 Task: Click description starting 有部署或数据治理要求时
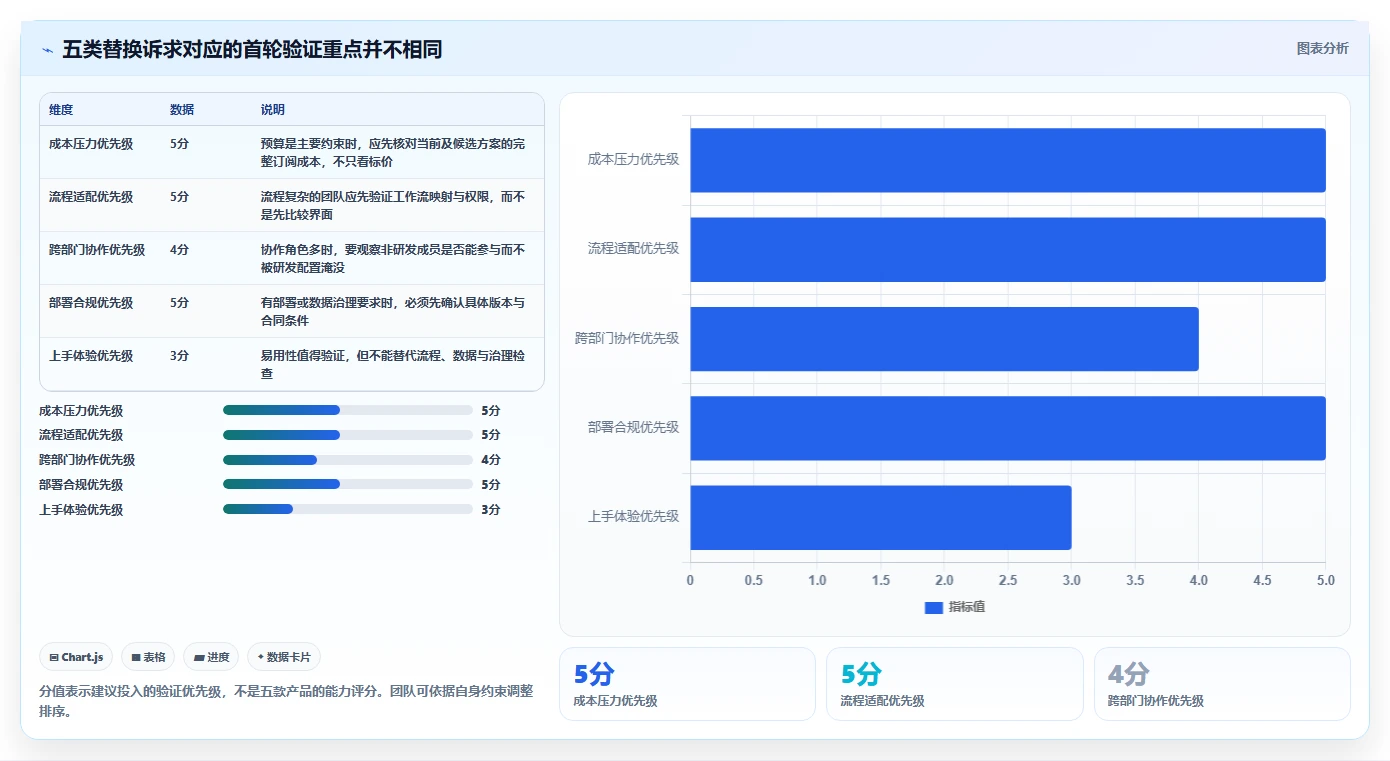(x=393, y=311)
